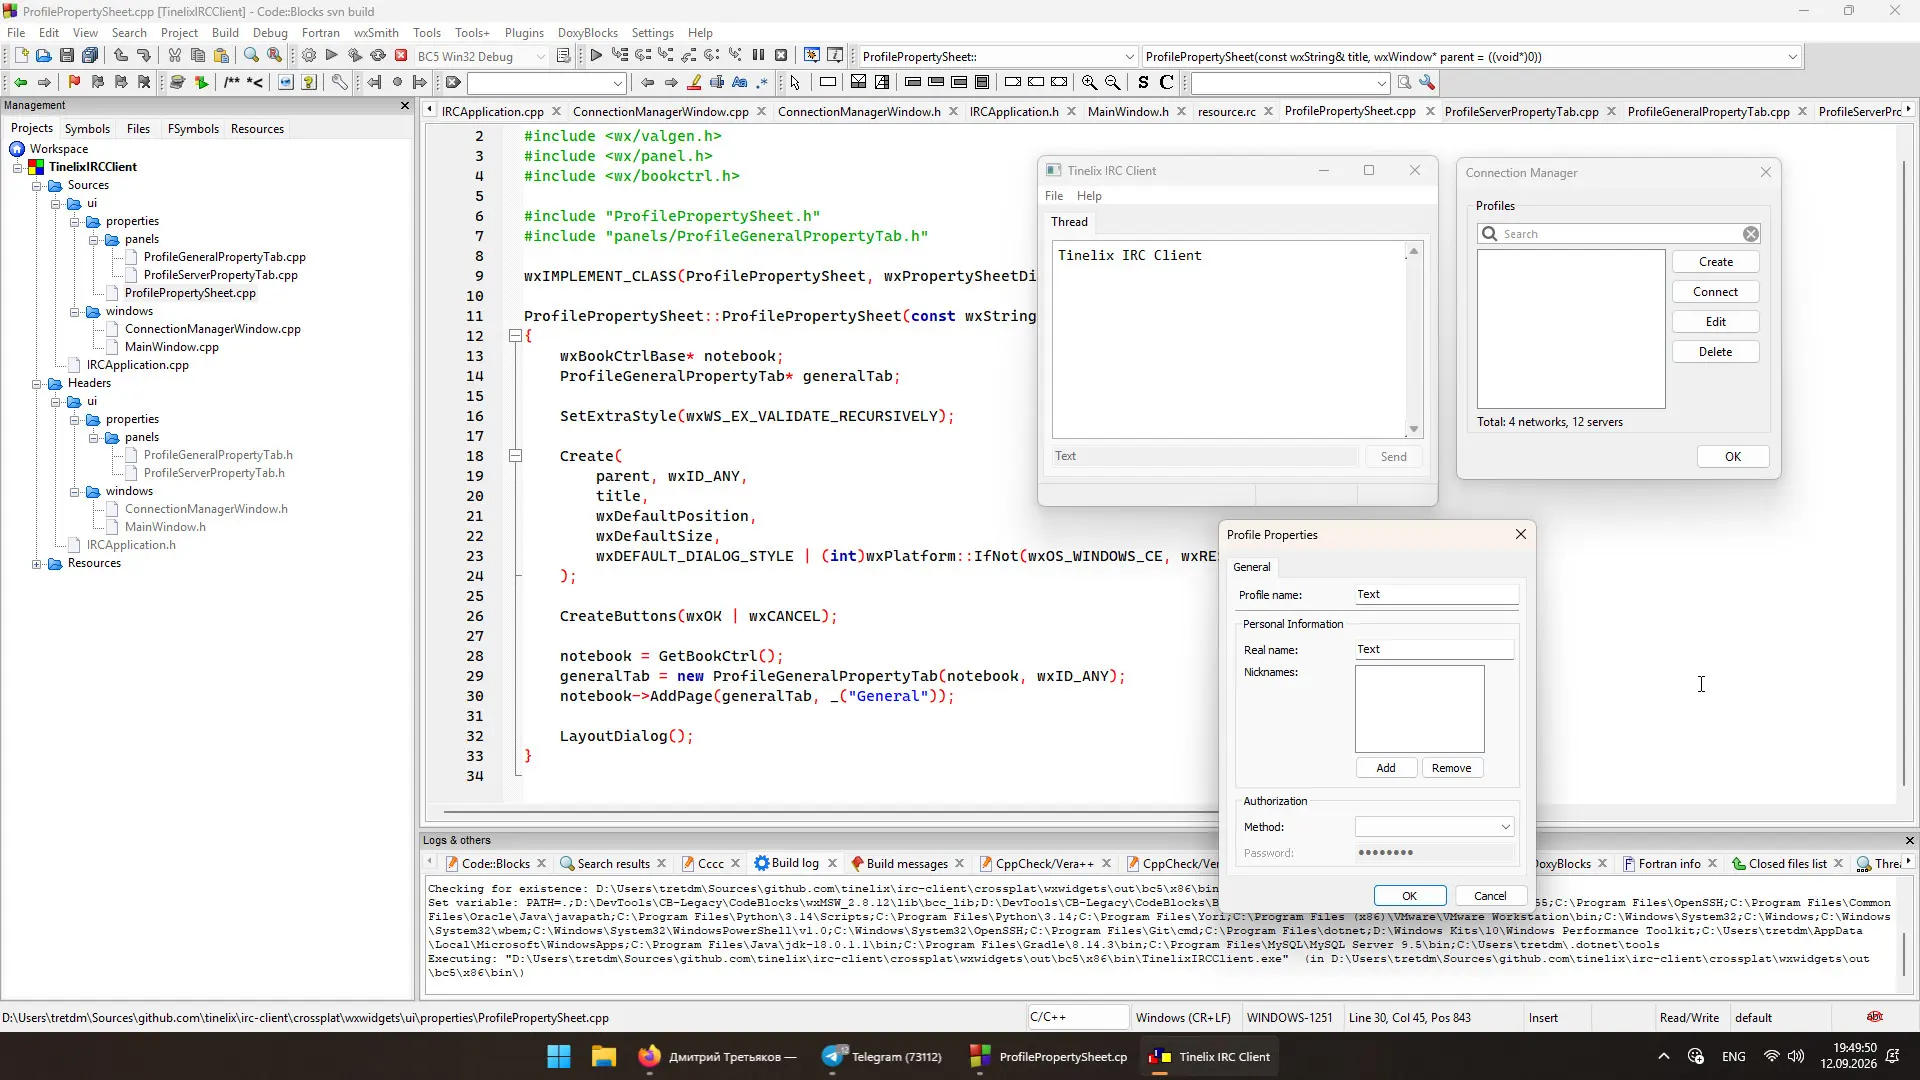
Task: Open the Method dropdown in Profile Properties
Action: pyautogui.click(x=1505, y=827)
